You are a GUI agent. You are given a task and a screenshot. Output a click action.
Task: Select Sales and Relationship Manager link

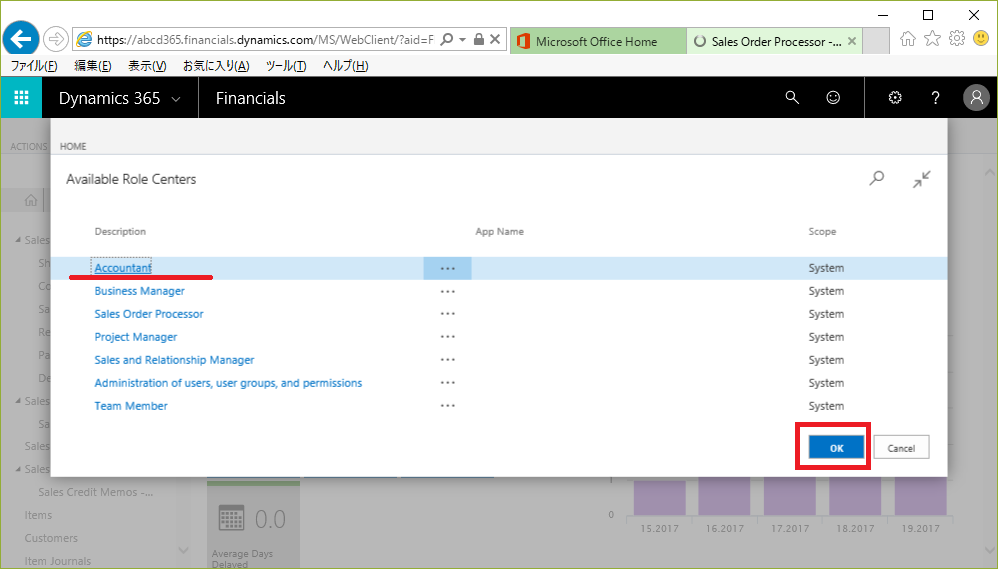click(174, 360)
